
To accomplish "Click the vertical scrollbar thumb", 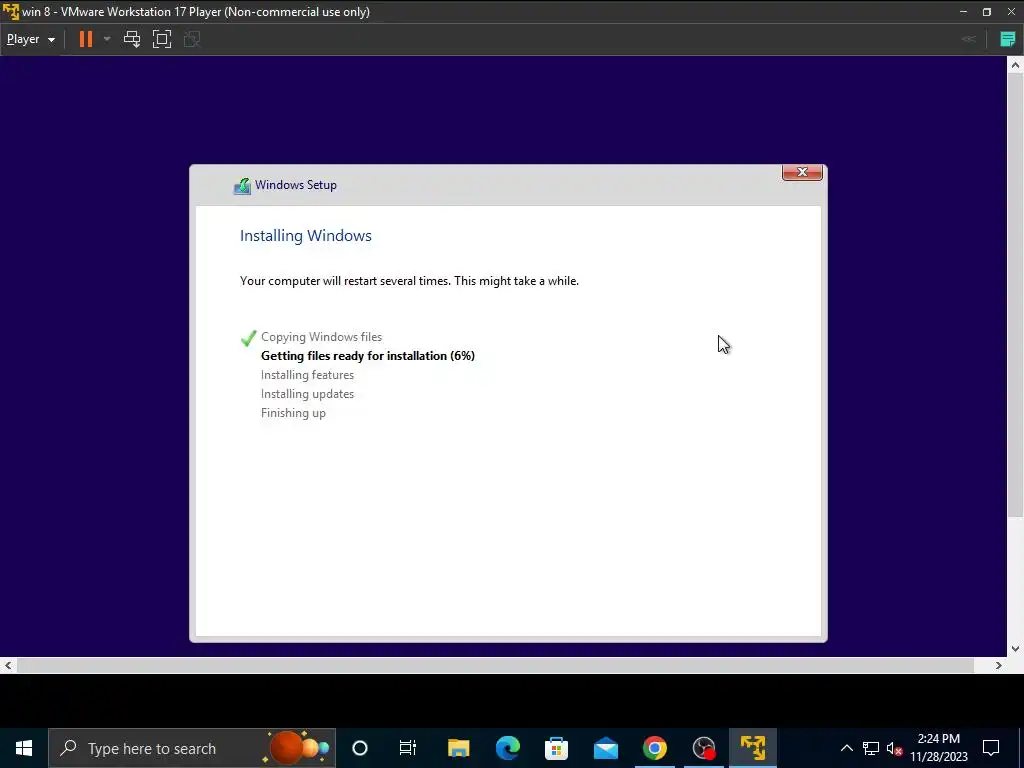I will coord(1015,294).
